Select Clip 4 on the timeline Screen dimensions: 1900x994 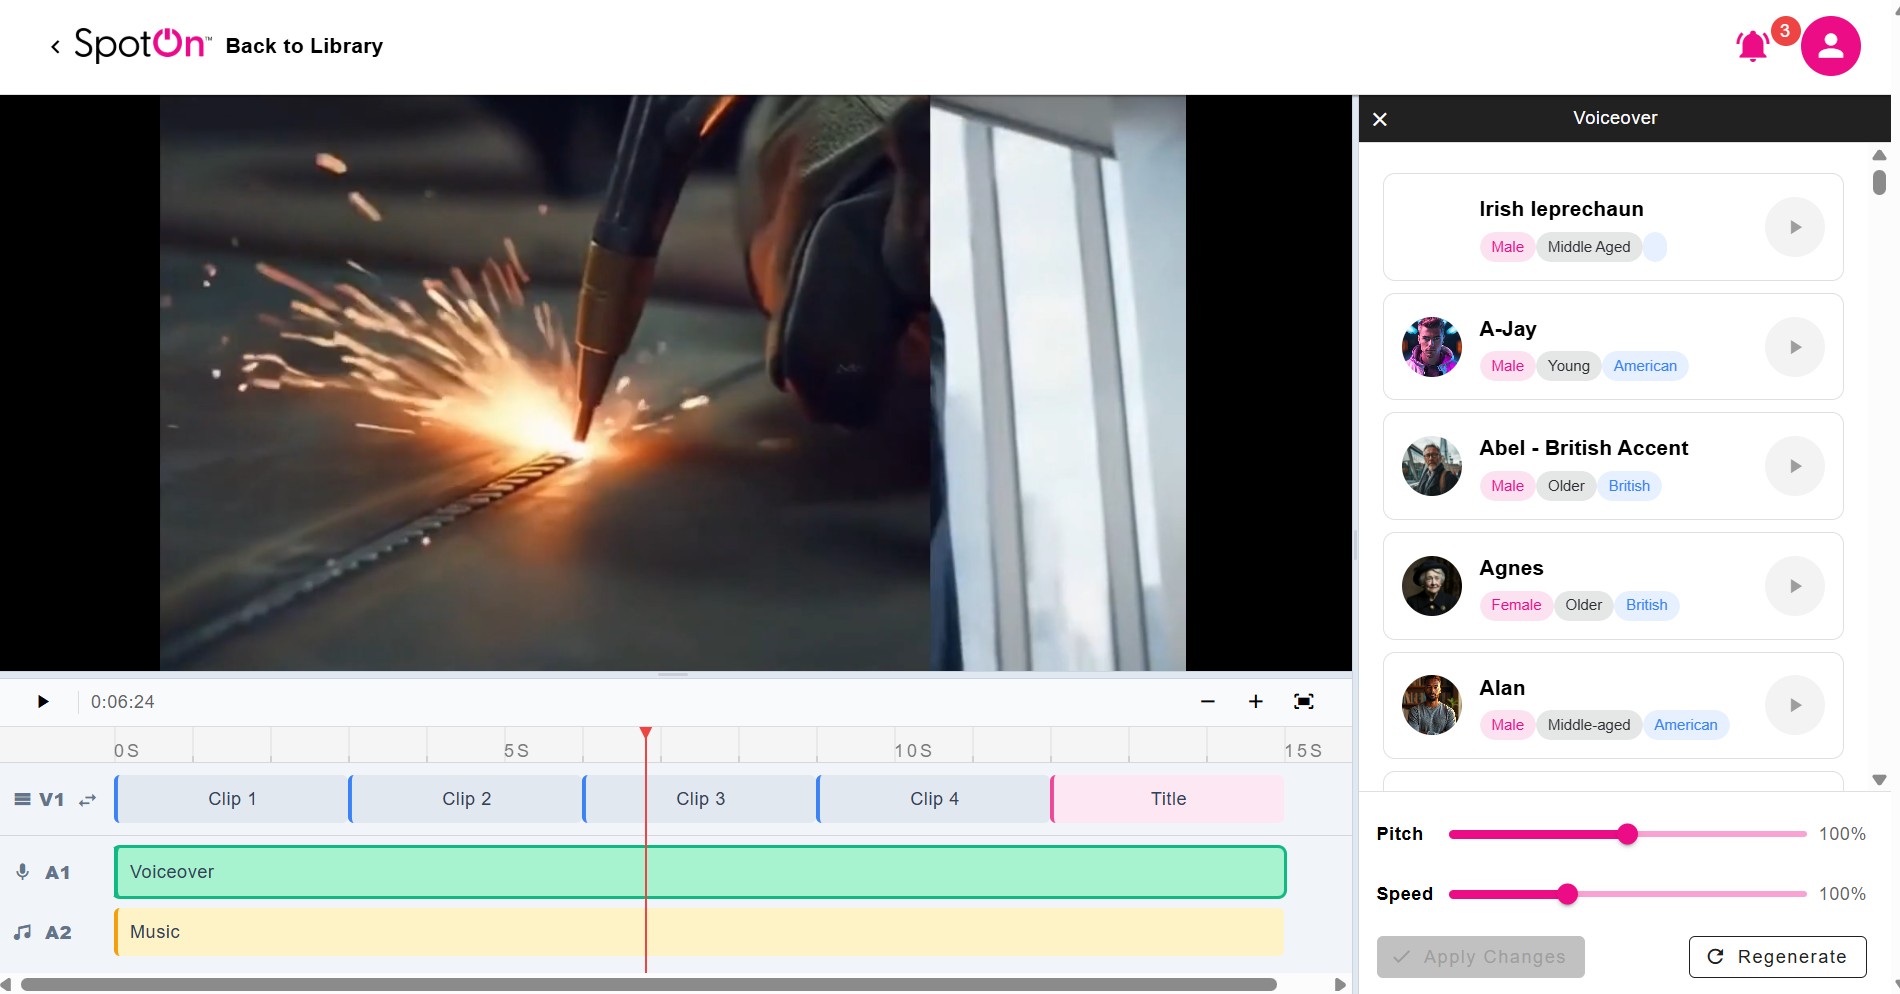[934, 799]
